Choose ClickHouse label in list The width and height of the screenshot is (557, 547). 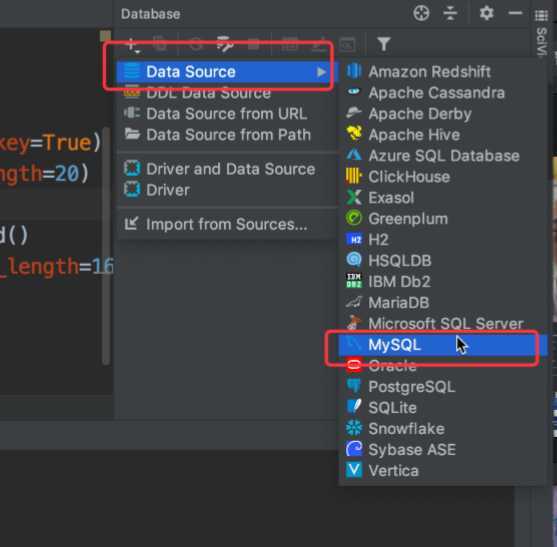409,177
